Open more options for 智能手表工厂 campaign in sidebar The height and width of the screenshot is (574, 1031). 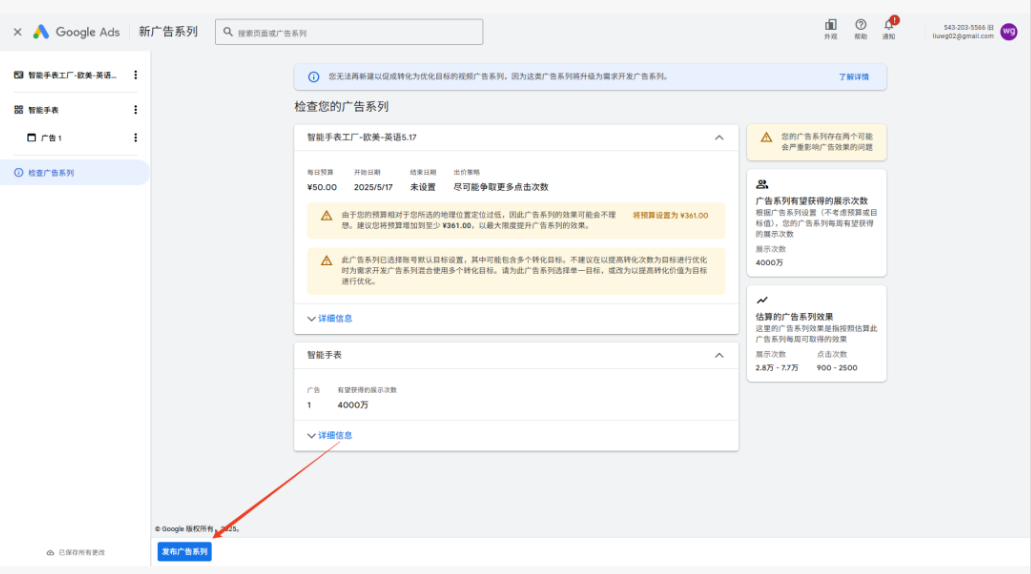(x=135, y=75)
